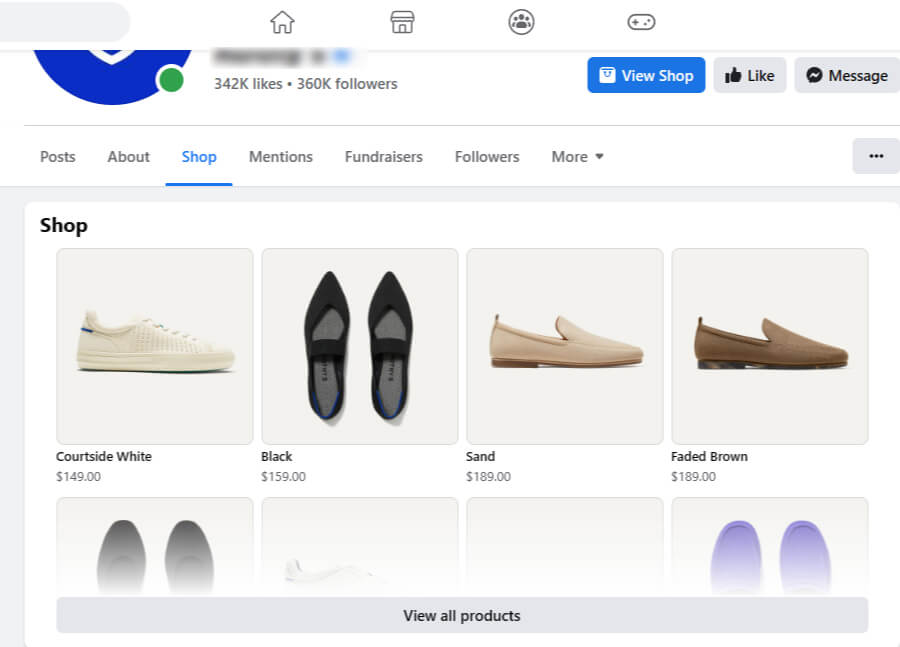
Task: Open the Groups icon in top bar
Action: [x=521, y=22]
